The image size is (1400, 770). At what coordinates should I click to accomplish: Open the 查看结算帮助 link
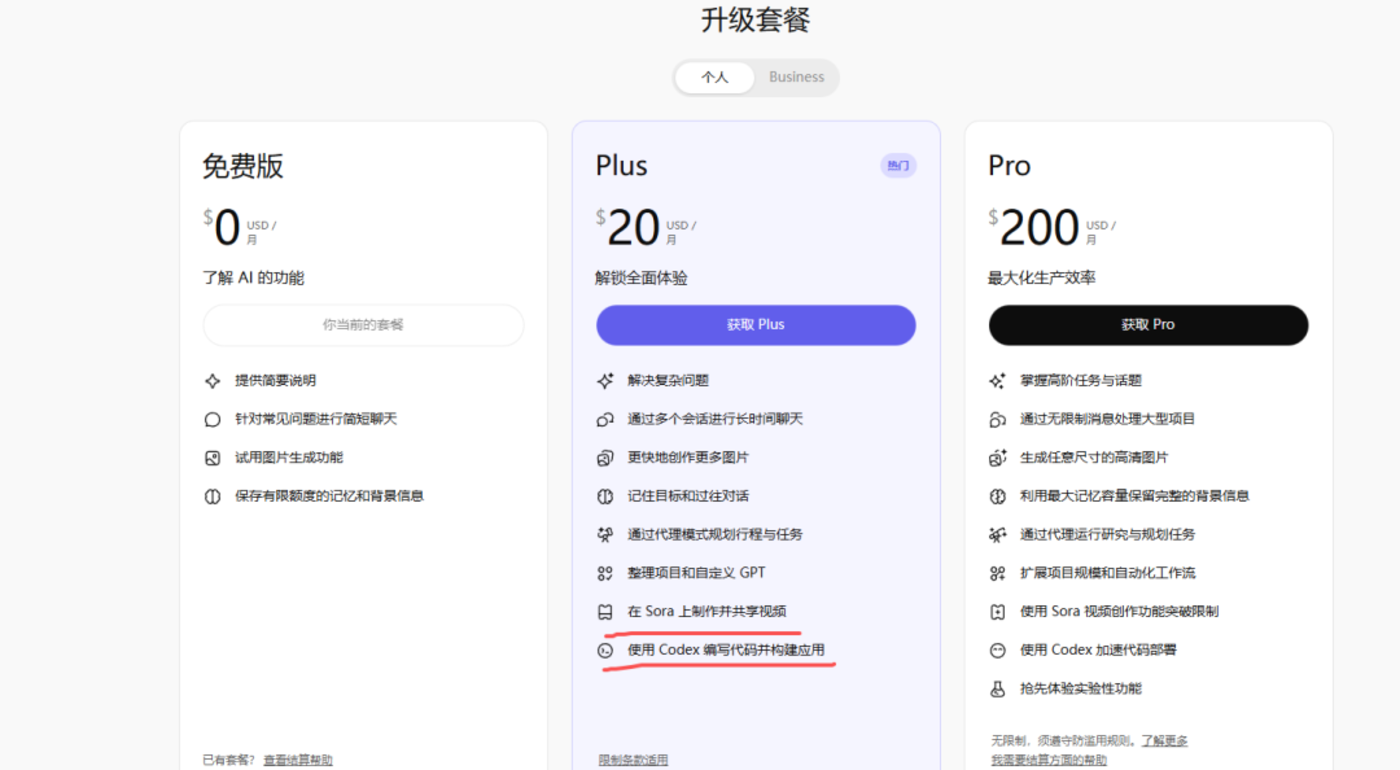pyautogui.click(x=297, y=760)
